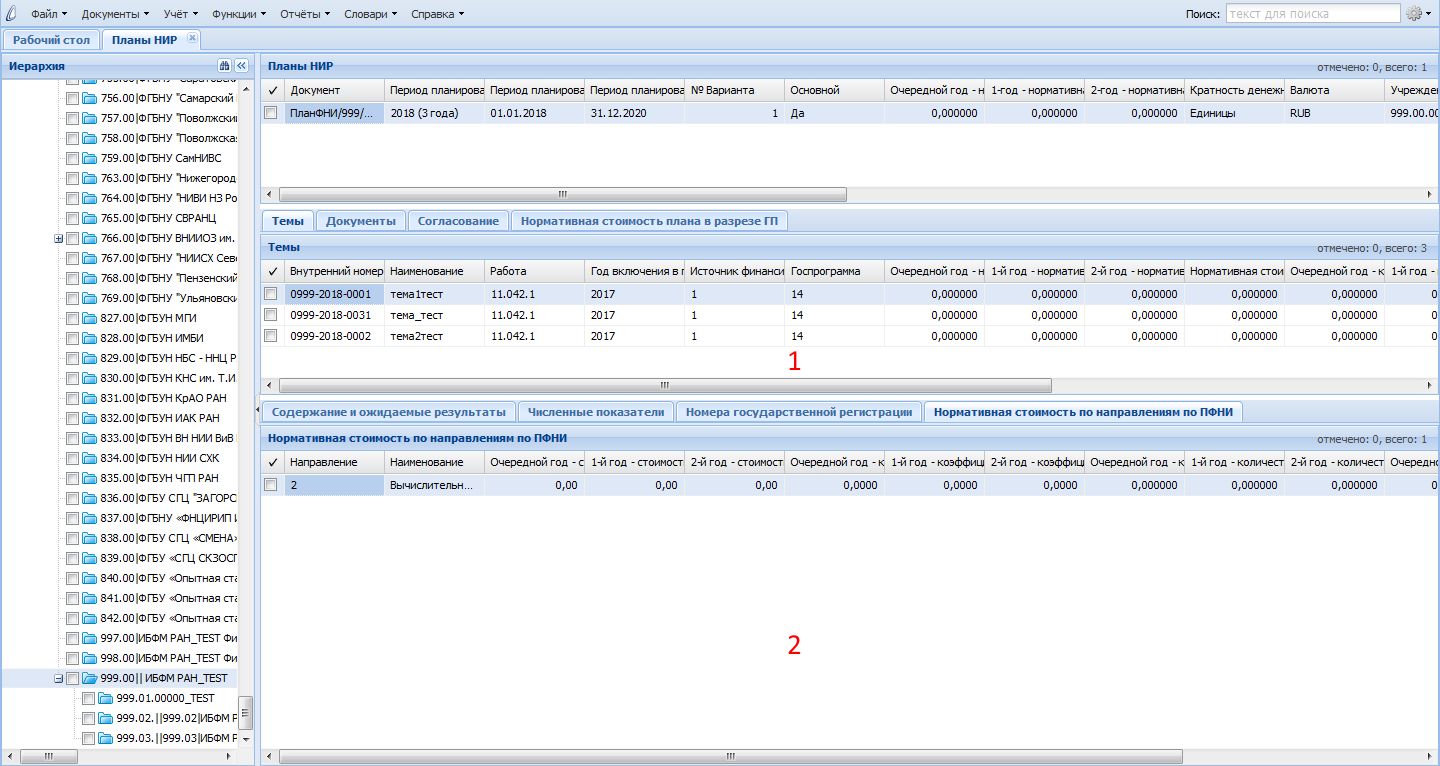Collapse the 999.00 ИБФМ РАН_TEST tree node
1440x766 pixels.
point(58,678)
